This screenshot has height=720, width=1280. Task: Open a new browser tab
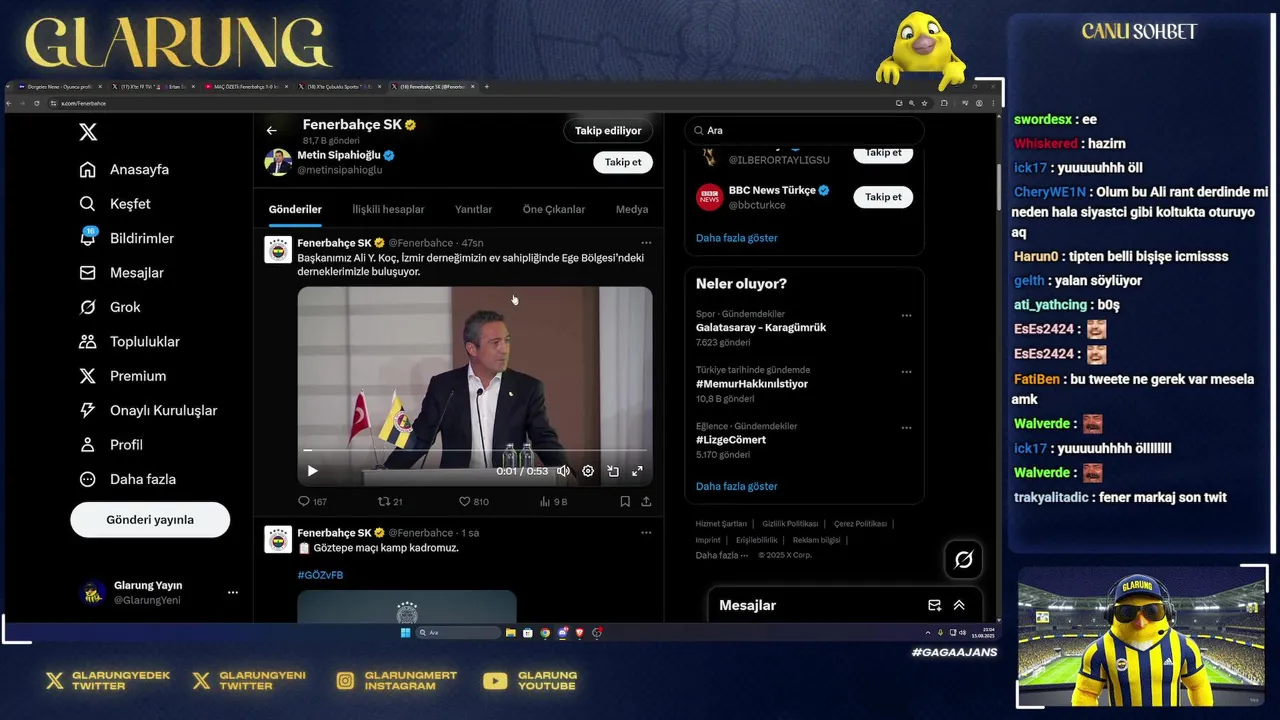[487, 87]
